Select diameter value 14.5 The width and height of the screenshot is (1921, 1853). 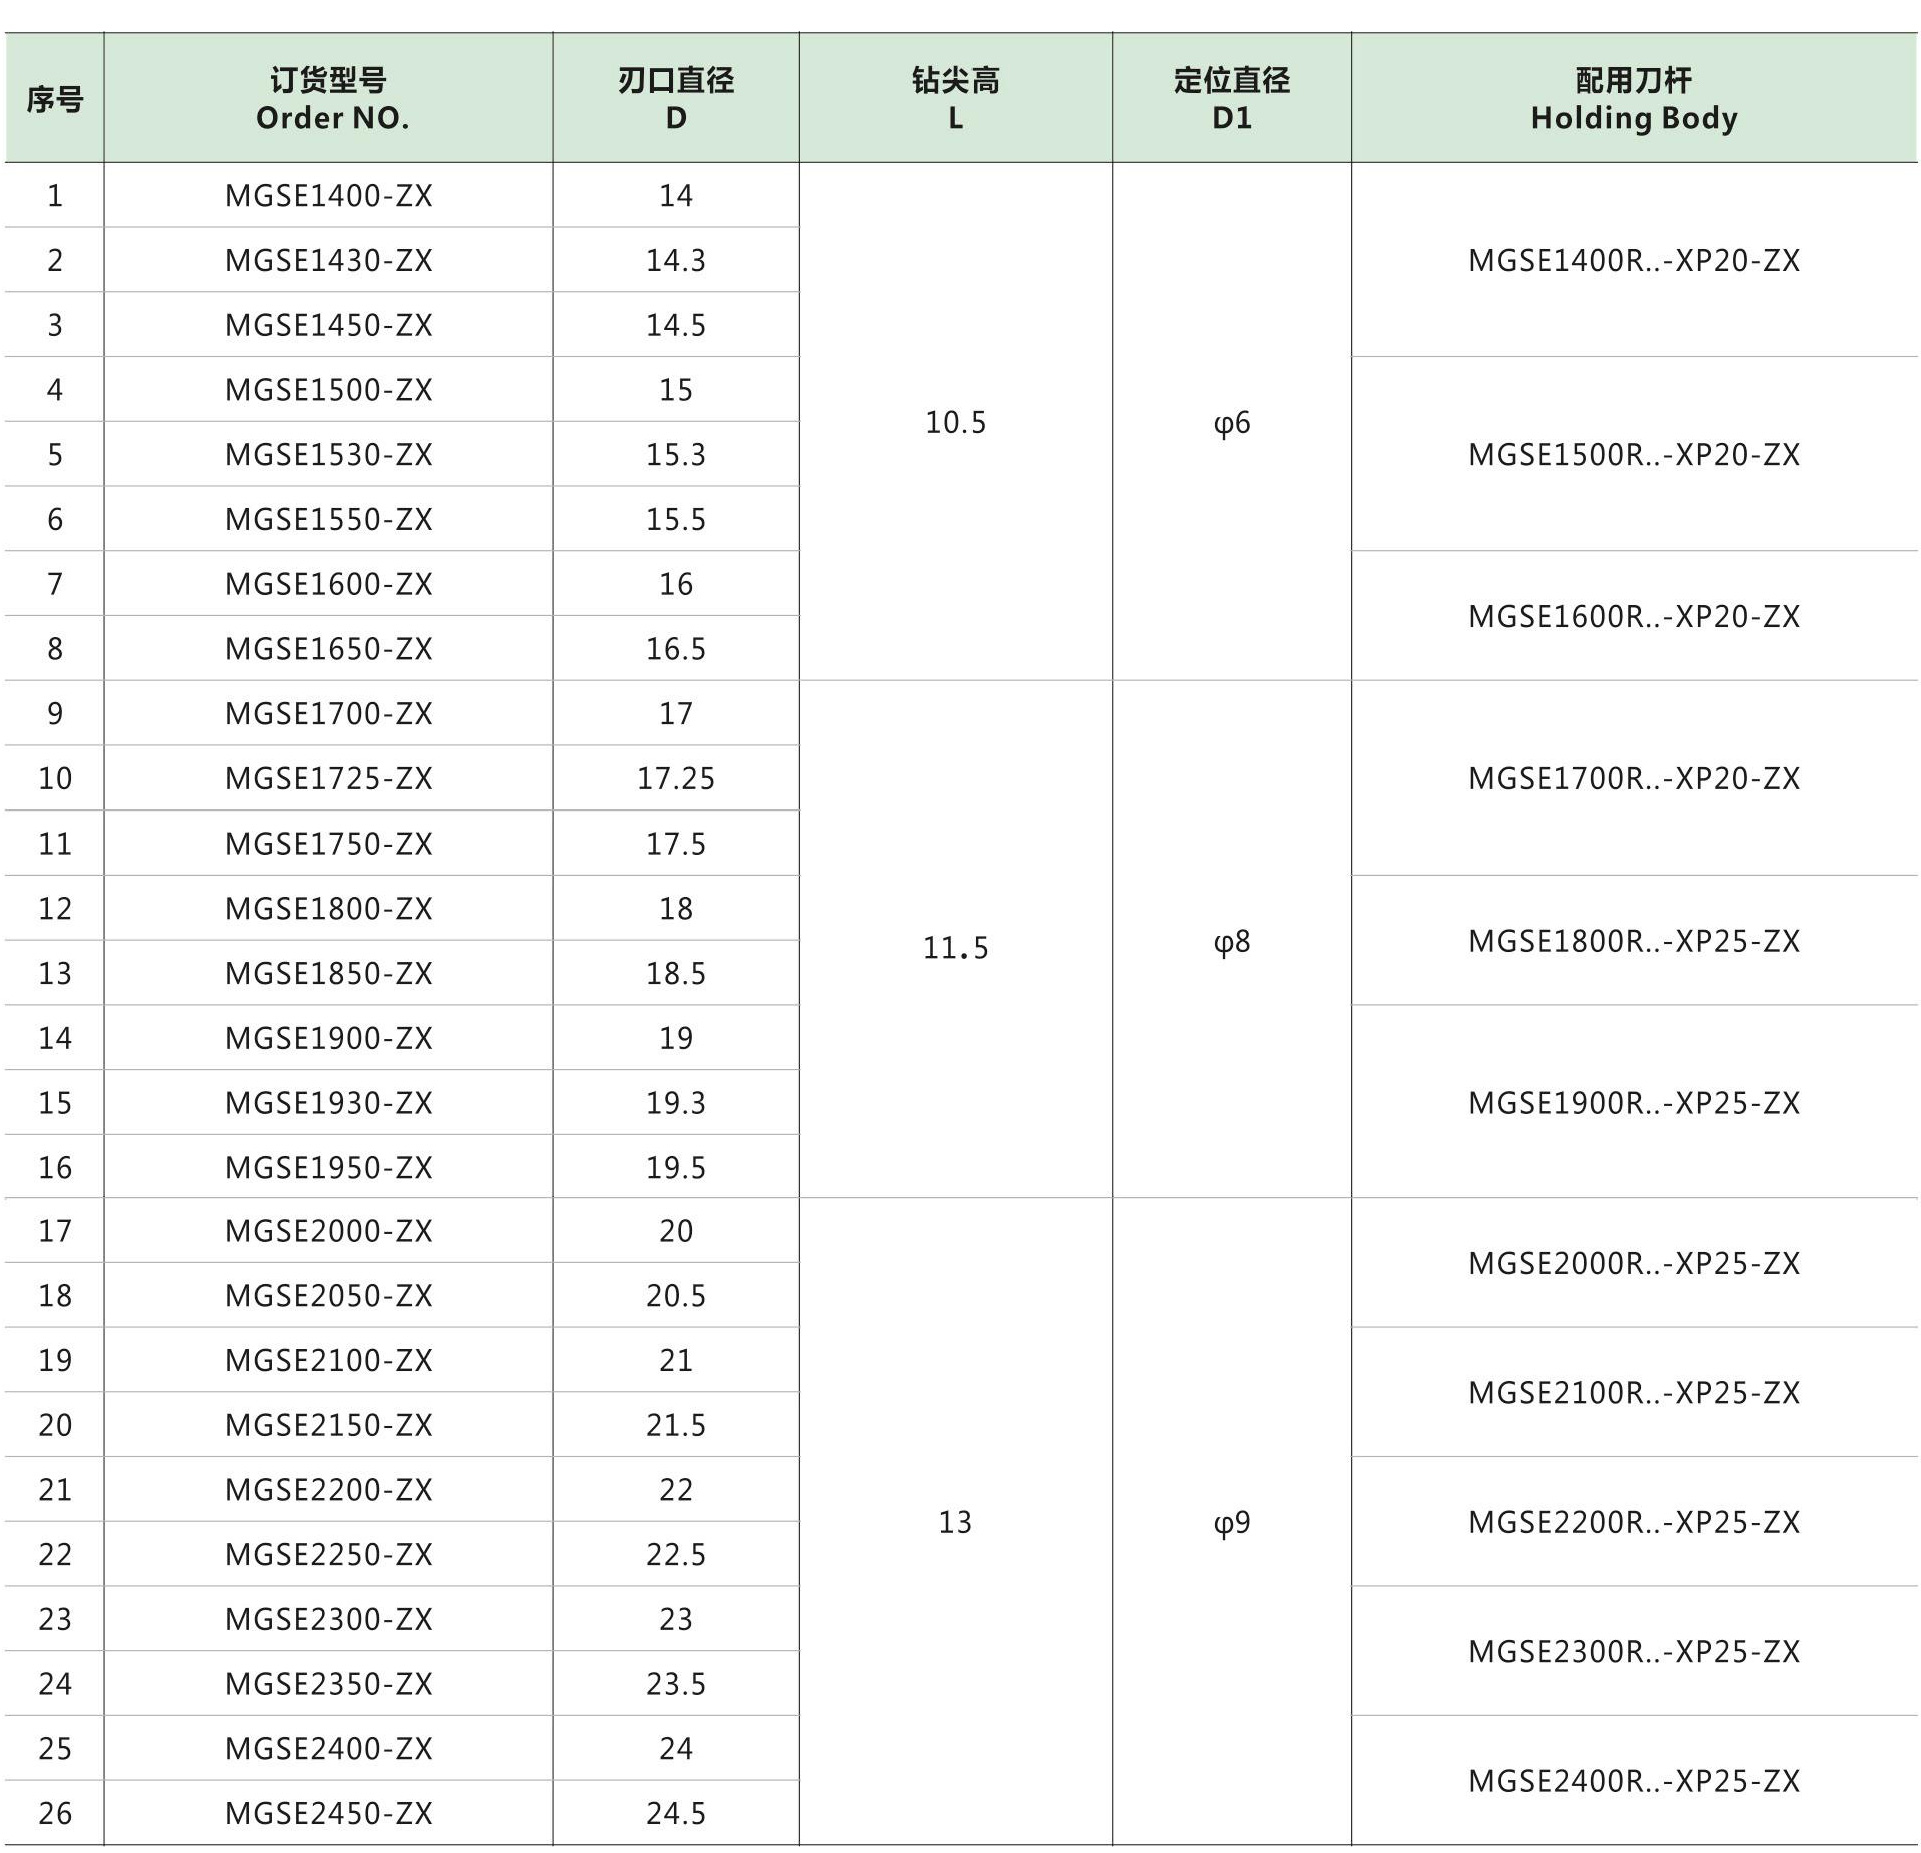pyautogui.click(x=676, y=325)
